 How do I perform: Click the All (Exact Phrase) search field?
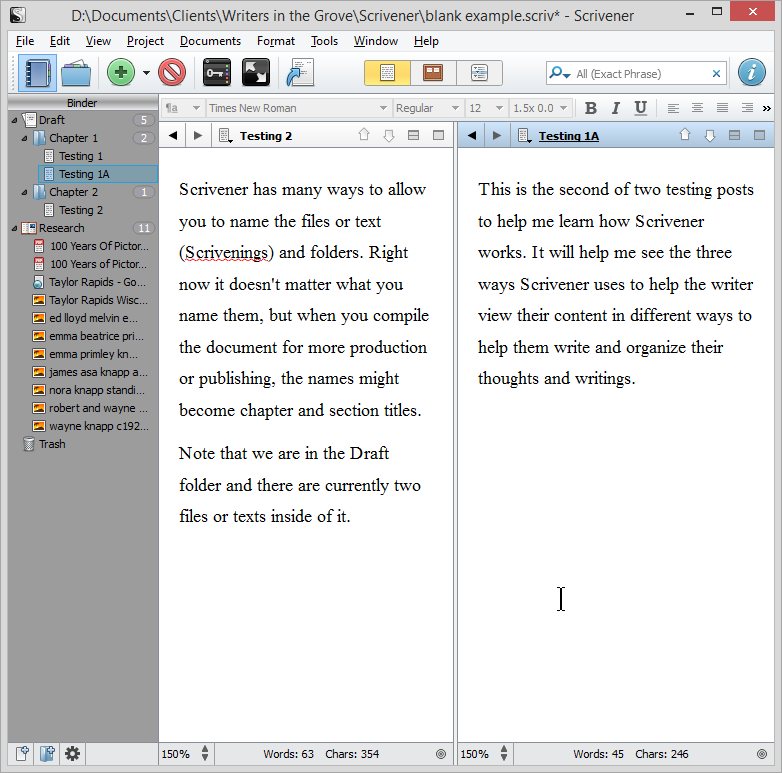tap(640, 73)
